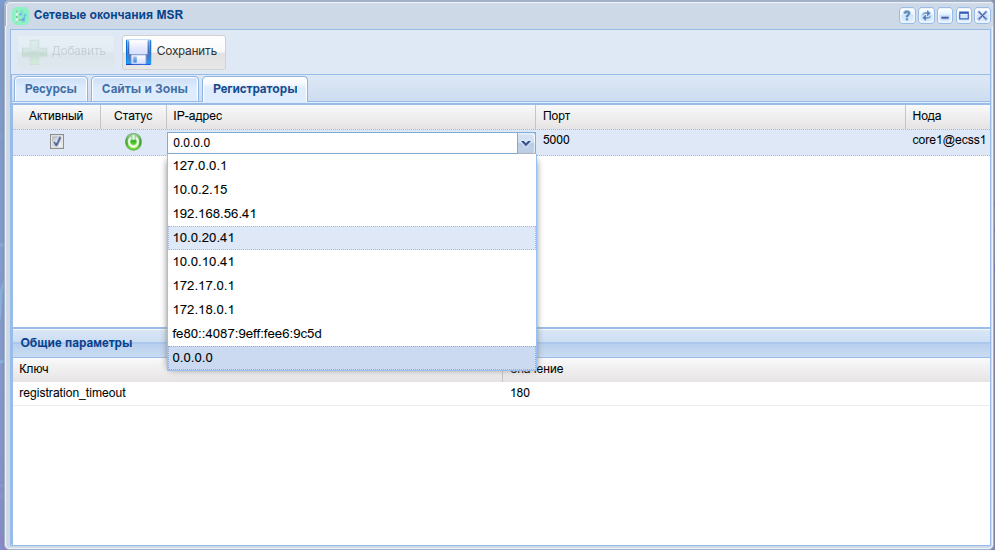Click the IP-адрес input field showing 0.0.0.0
995x550 pixels.
click(x=343, y=143)
